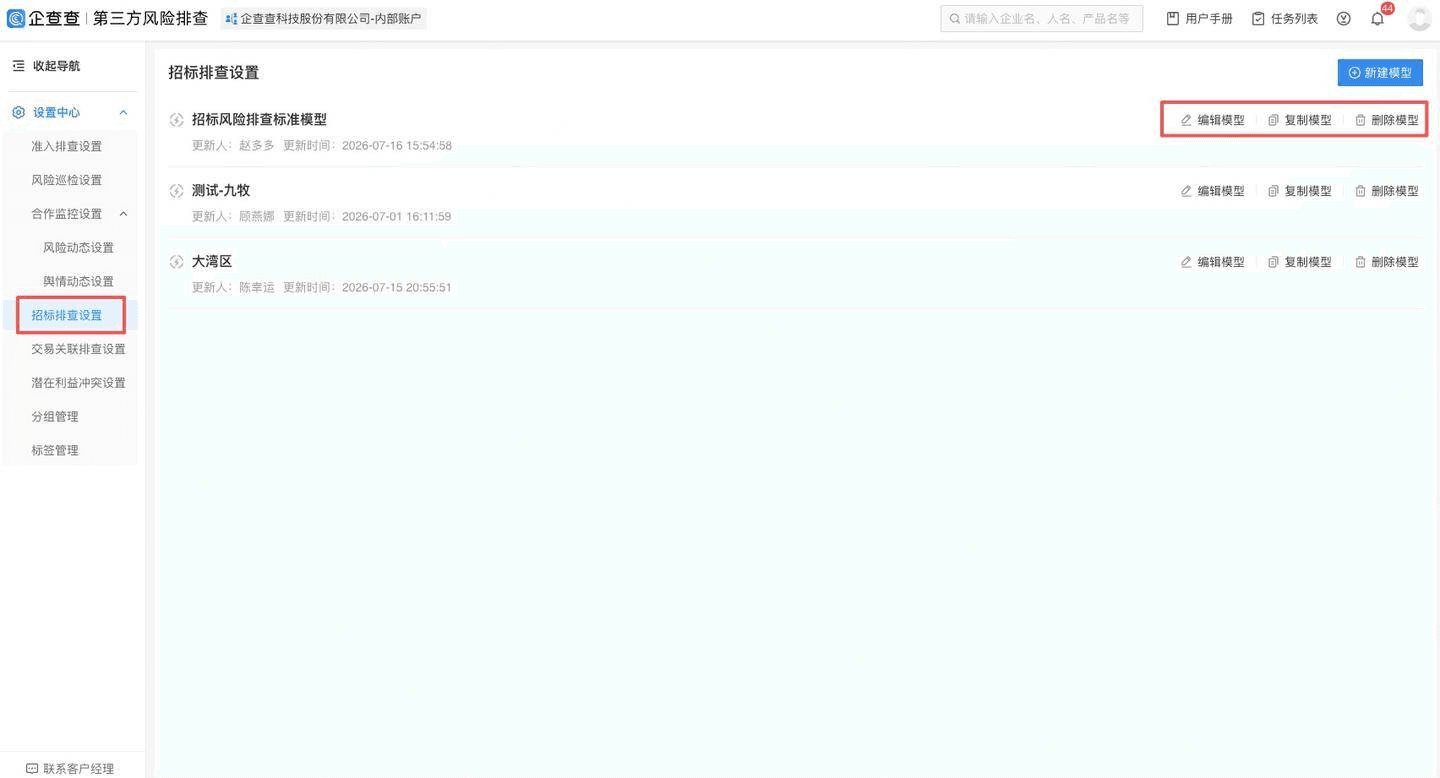Viewport: 1440px width, 778px height.
Task: Click 联系客户经理 at sidebar bottom
Action: 70,769
